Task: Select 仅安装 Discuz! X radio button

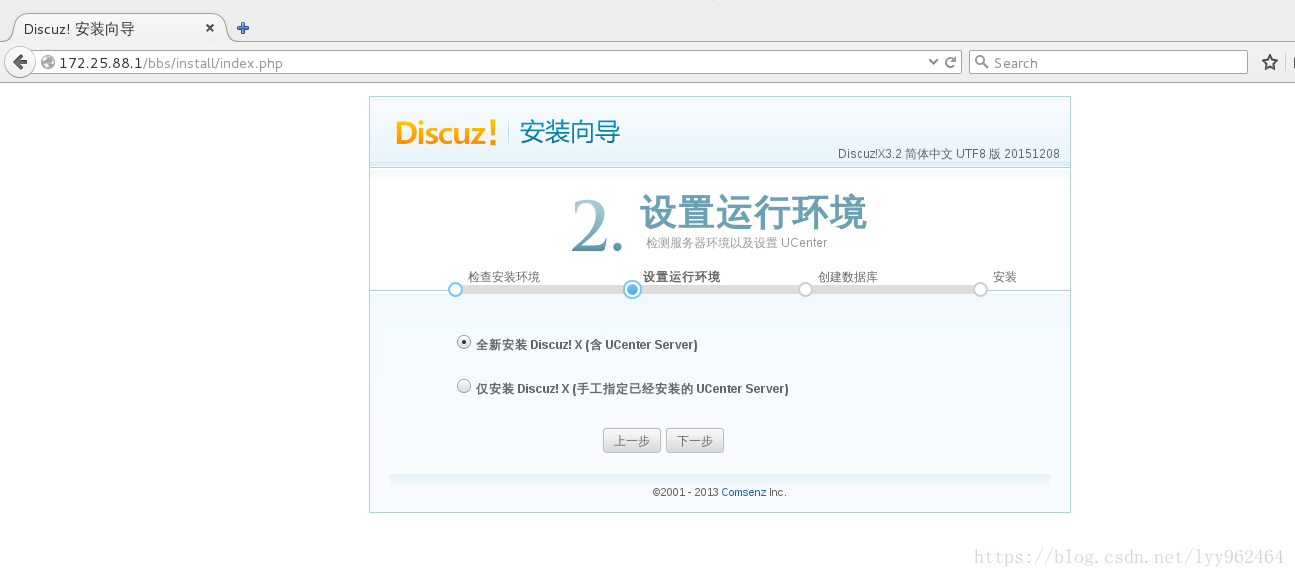Action: pyautogui.click(x=464, y=386)
